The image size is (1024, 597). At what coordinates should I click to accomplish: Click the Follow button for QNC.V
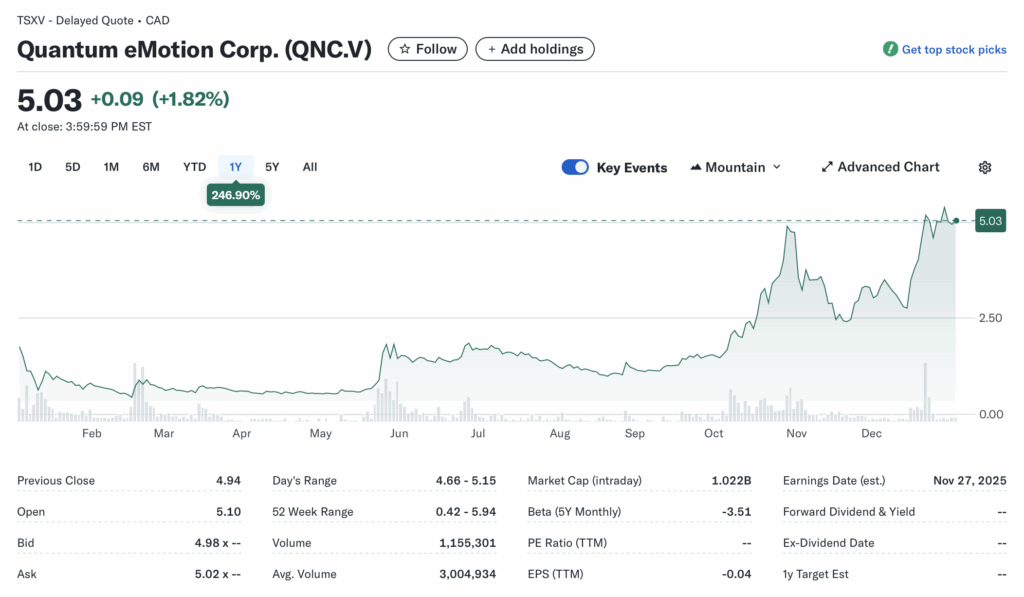click(x=427, y=48)
